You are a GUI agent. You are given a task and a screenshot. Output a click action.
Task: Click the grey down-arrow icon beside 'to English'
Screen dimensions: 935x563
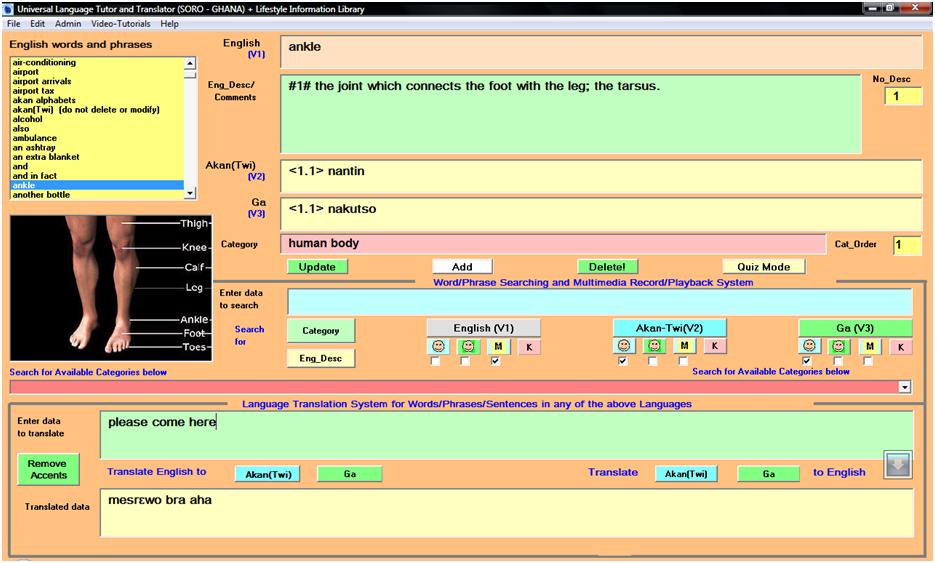coord(898,466)
